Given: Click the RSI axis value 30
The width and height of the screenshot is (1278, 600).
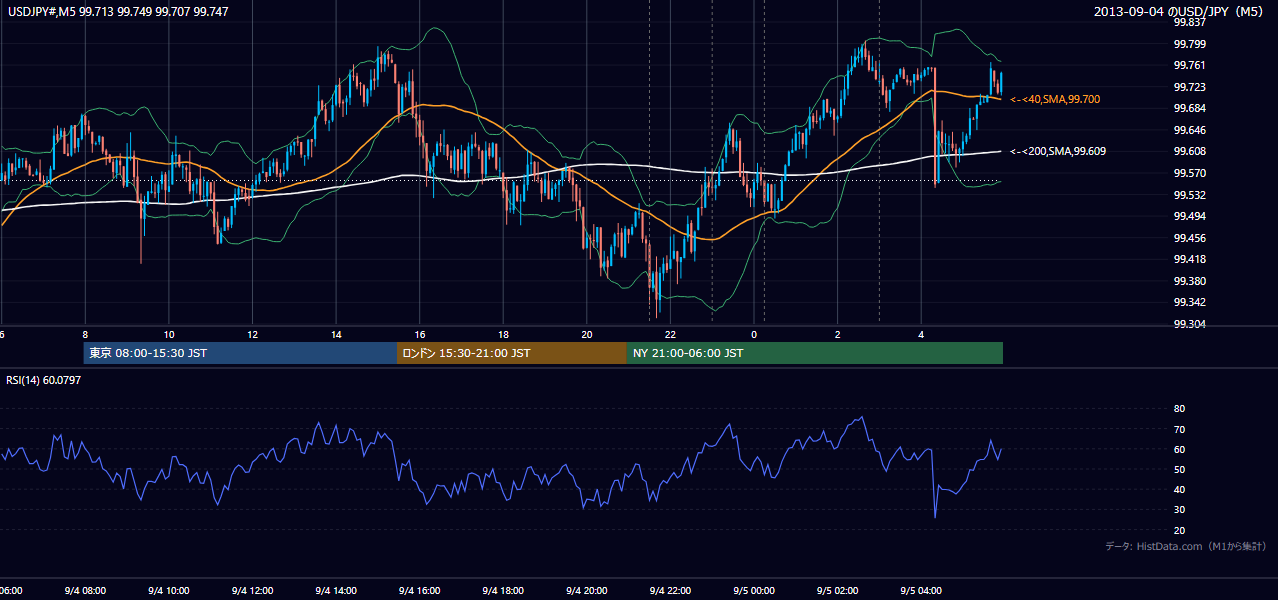Looking at the screenshot, I should pos(1179,510).
